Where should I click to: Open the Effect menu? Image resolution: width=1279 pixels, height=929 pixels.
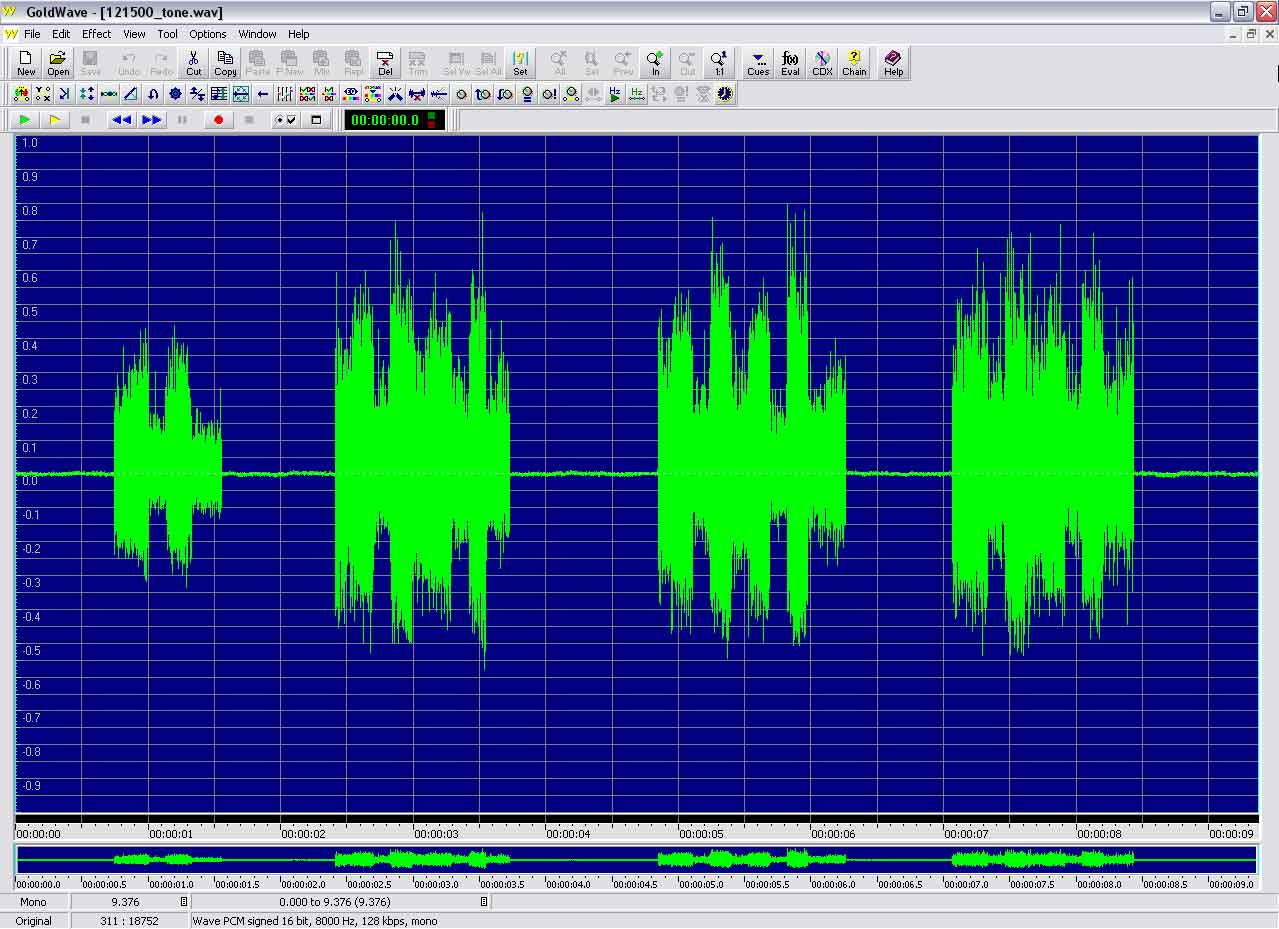[97, 34]
